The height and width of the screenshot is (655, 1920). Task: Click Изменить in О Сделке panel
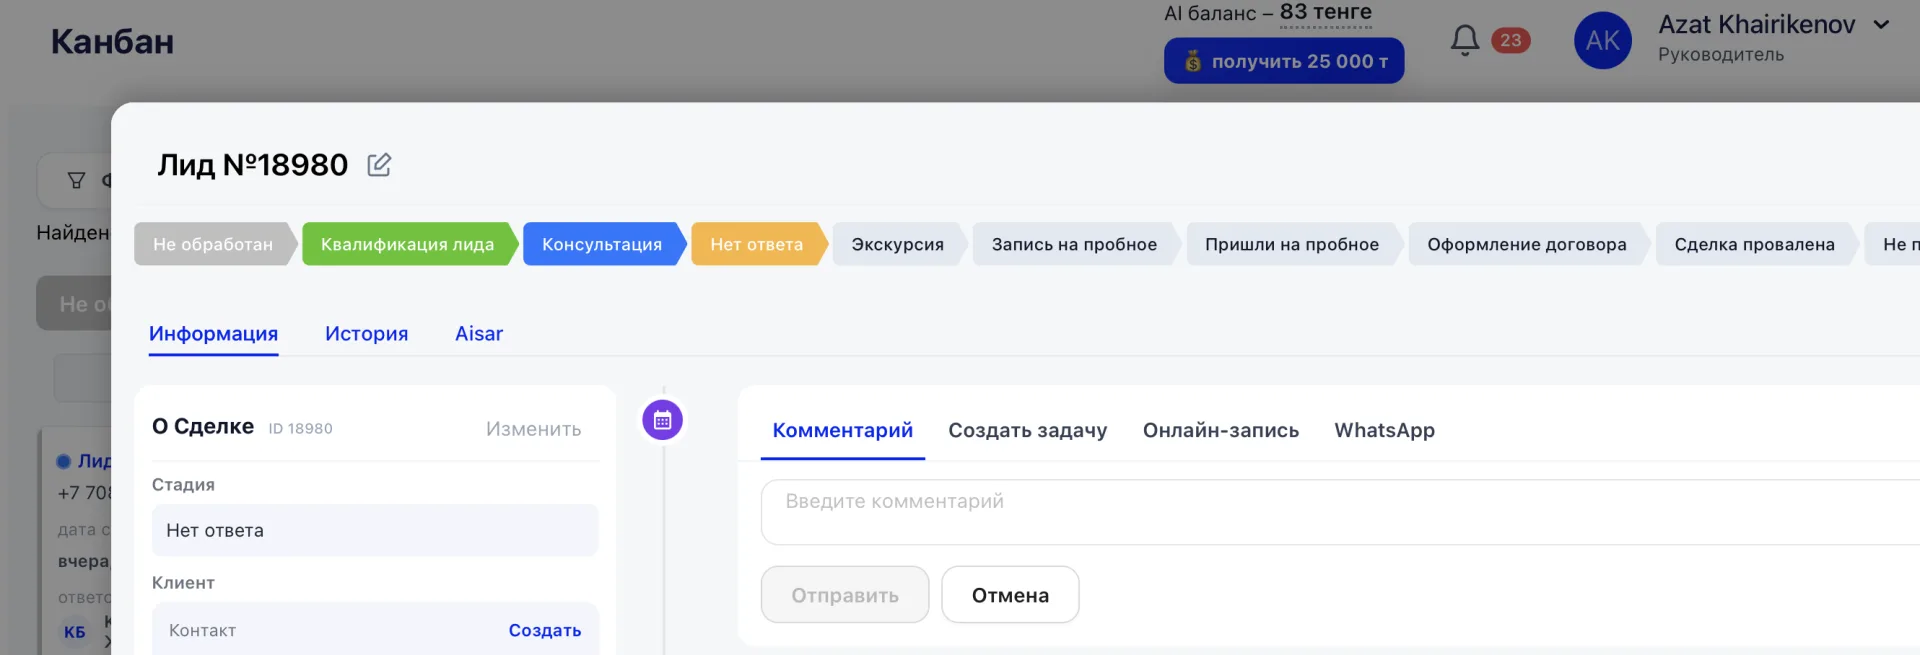click(533, 429)
